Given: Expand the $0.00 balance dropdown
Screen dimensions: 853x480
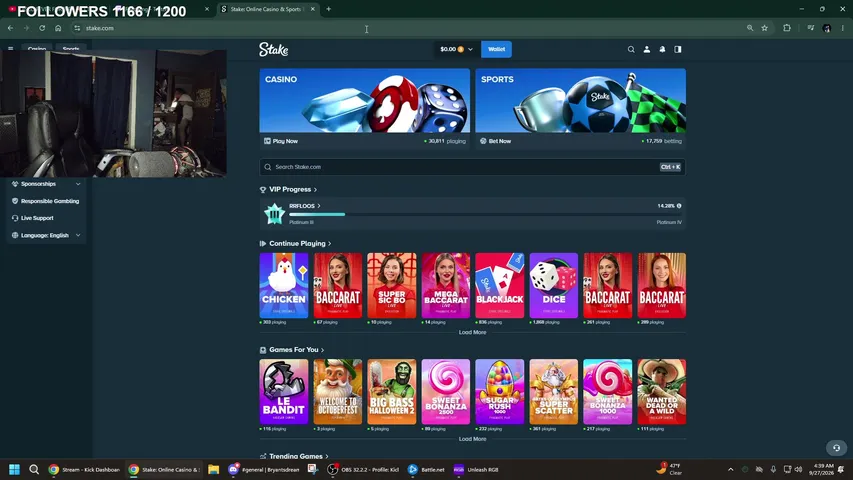Looking at the screenshot, I should point(456,50).
